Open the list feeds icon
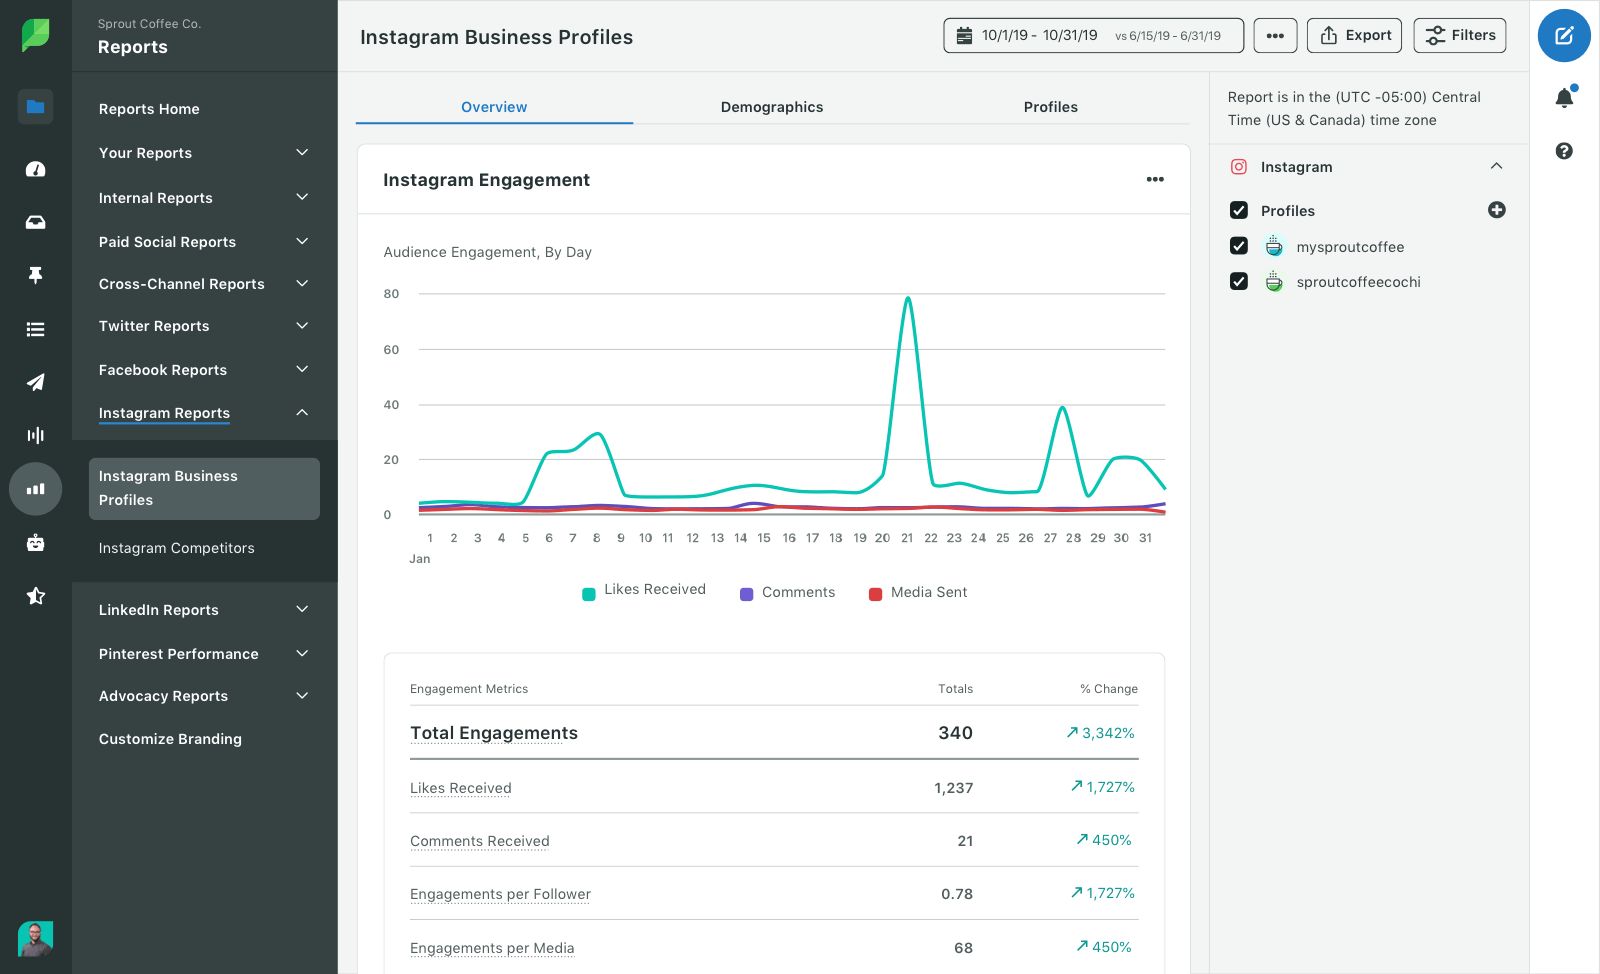 [36, 329]
